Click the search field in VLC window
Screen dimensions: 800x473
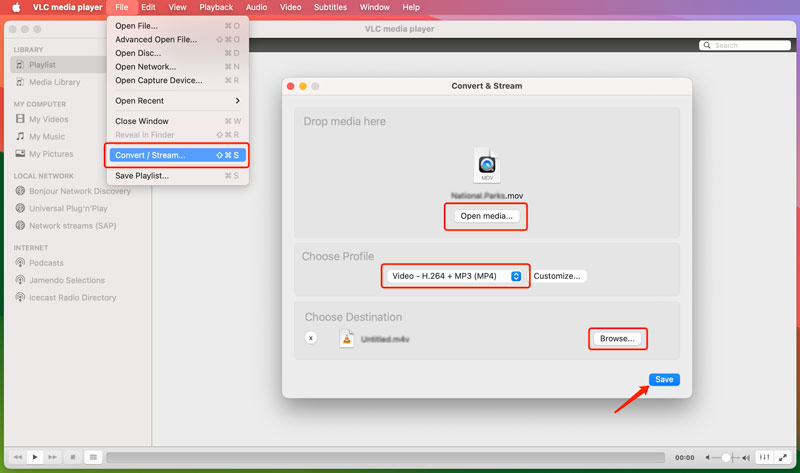coord(745,45)
